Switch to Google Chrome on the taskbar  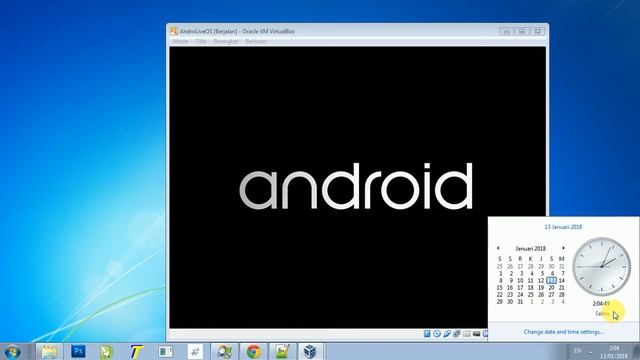click(253, 351)
